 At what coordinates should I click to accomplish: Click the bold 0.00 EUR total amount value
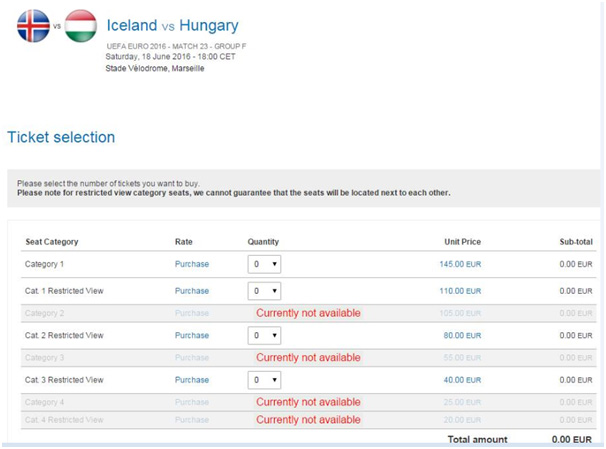click(x=572, y=439)
